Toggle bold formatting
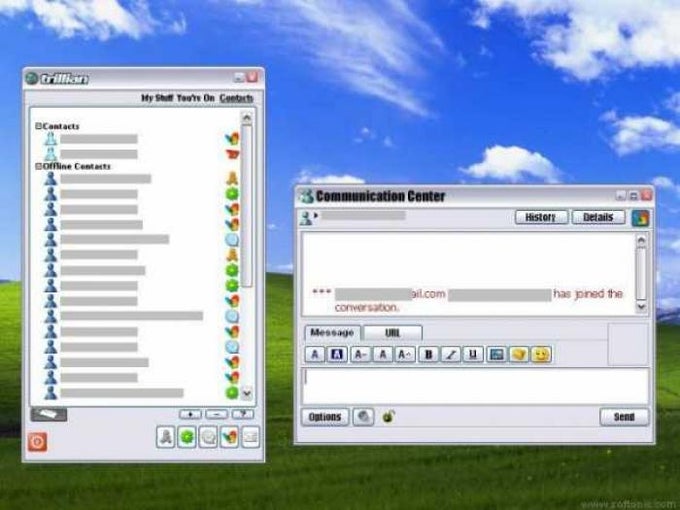 tap(428, 354)
